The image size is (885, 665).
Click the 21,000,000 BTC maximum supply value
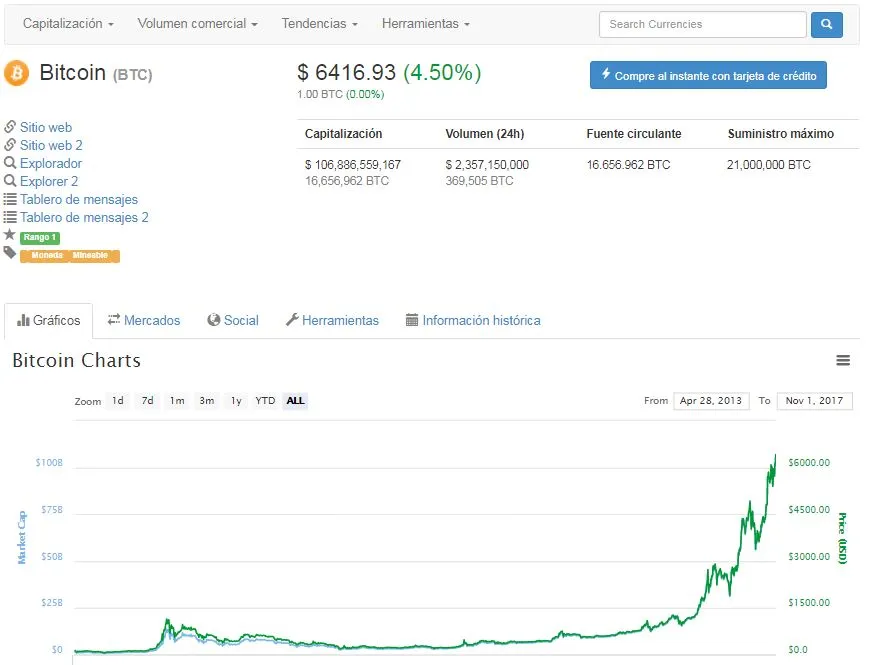(x=769, y=165)
